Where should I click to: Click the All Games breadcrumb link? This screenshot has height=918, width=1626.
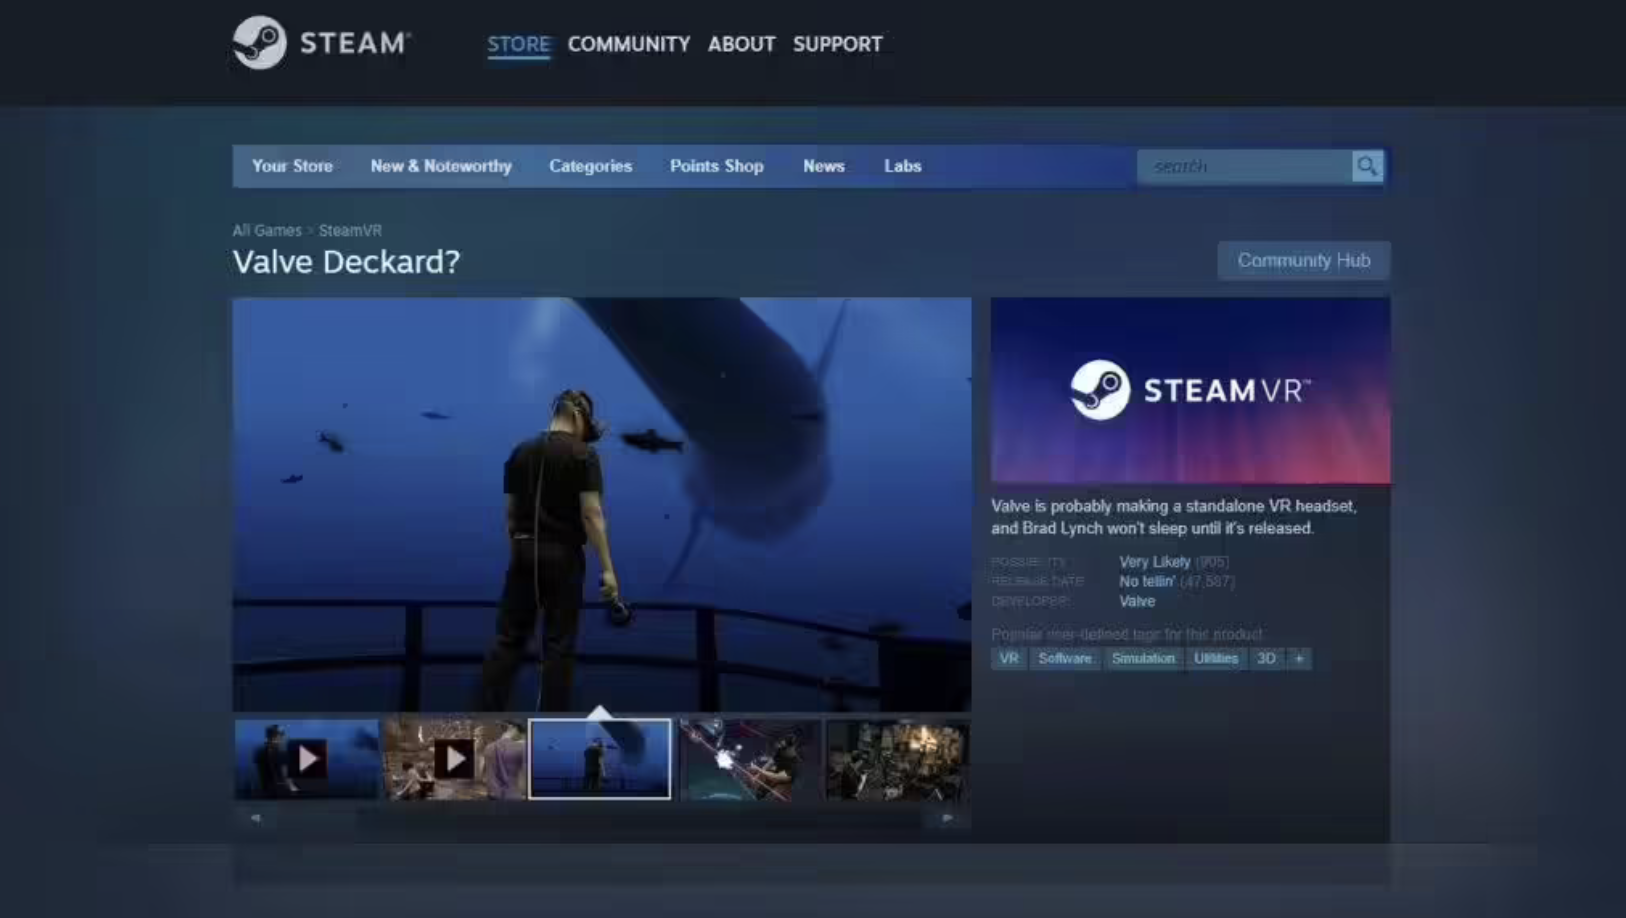(267, 230)
